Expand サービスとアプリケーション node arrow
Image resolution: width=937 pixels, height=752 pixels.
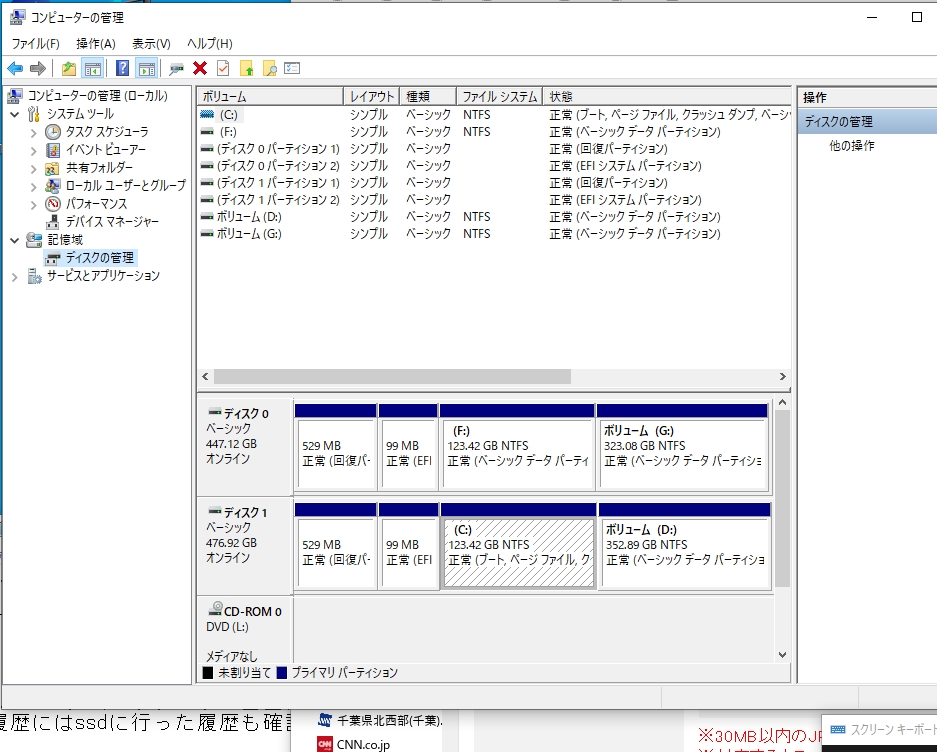pyautogui.click(x=15, y=276)
